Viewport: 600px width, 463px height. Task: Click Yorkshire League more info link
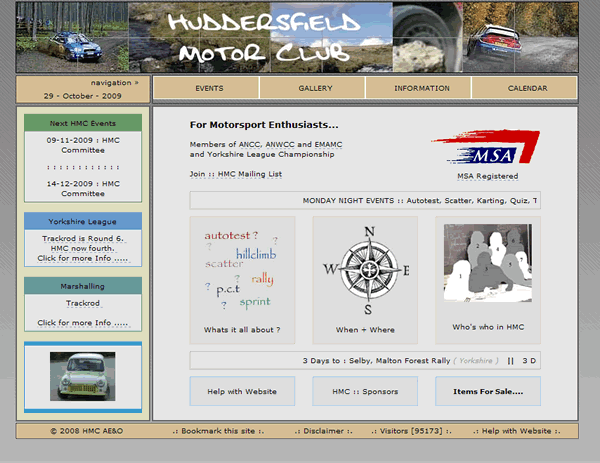click(x=83, y=258)
